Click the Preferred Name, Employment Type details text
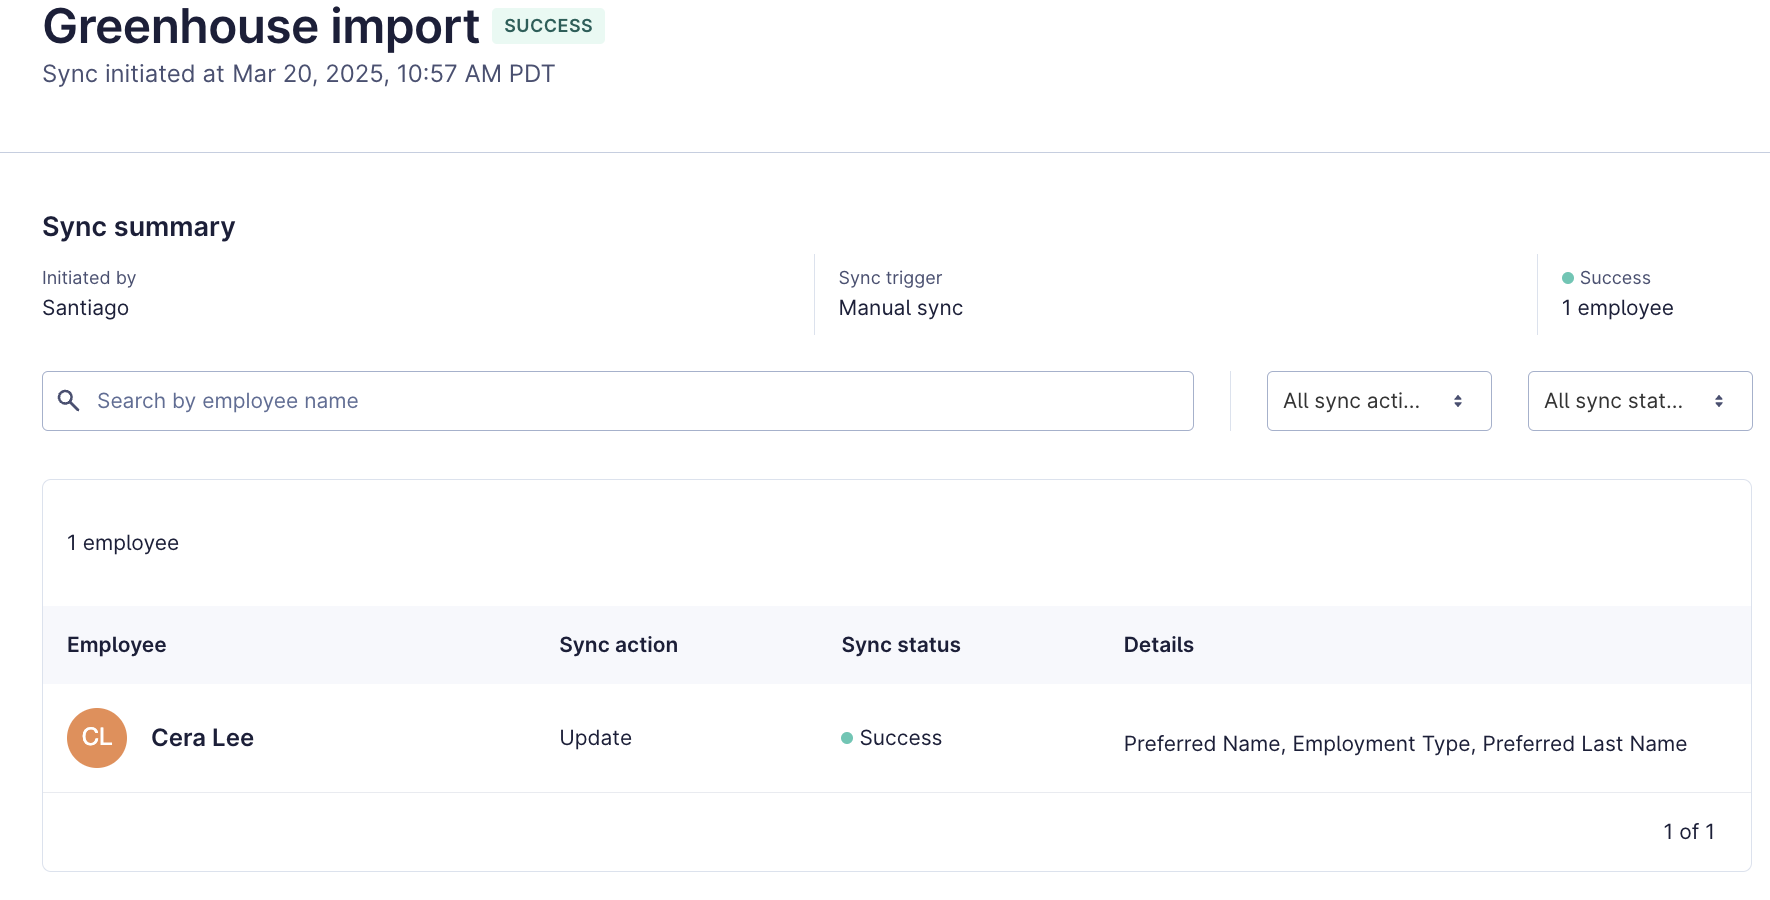This screenshot has height=900, width=1770. (x=1405, y=744)
